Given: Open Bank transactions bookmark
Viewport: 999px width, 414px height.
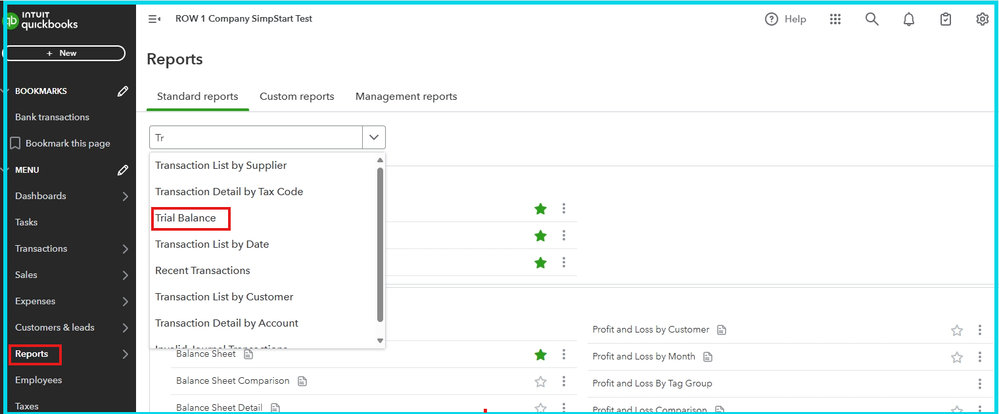Looking at the screenshot, I should (52, 117).
